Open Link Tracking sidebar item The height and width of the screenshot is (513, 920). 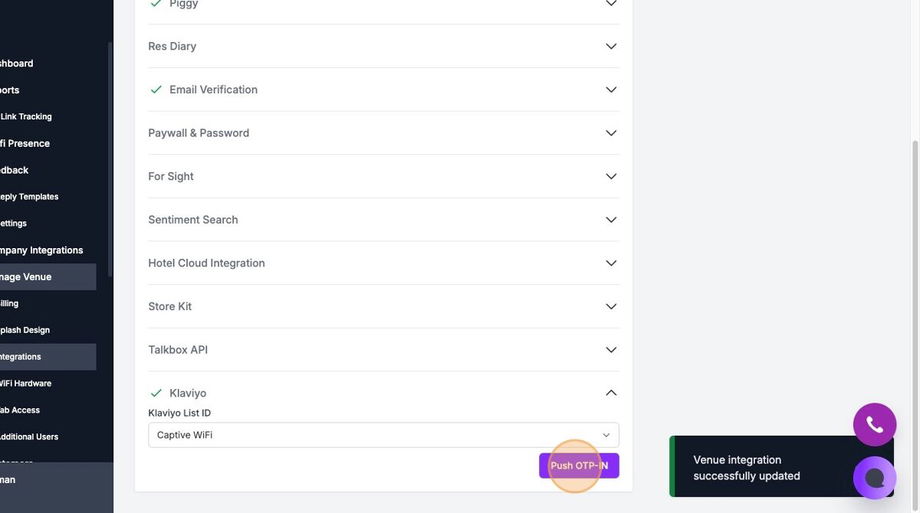click(x=27, y=117)
